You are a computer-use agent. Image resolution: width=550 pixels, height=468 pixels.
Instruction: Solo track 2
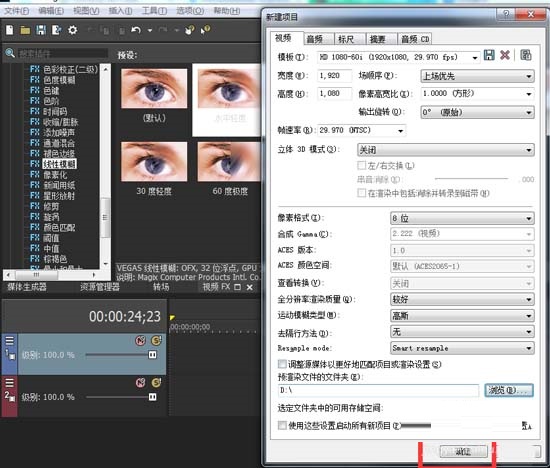(156, 383)
